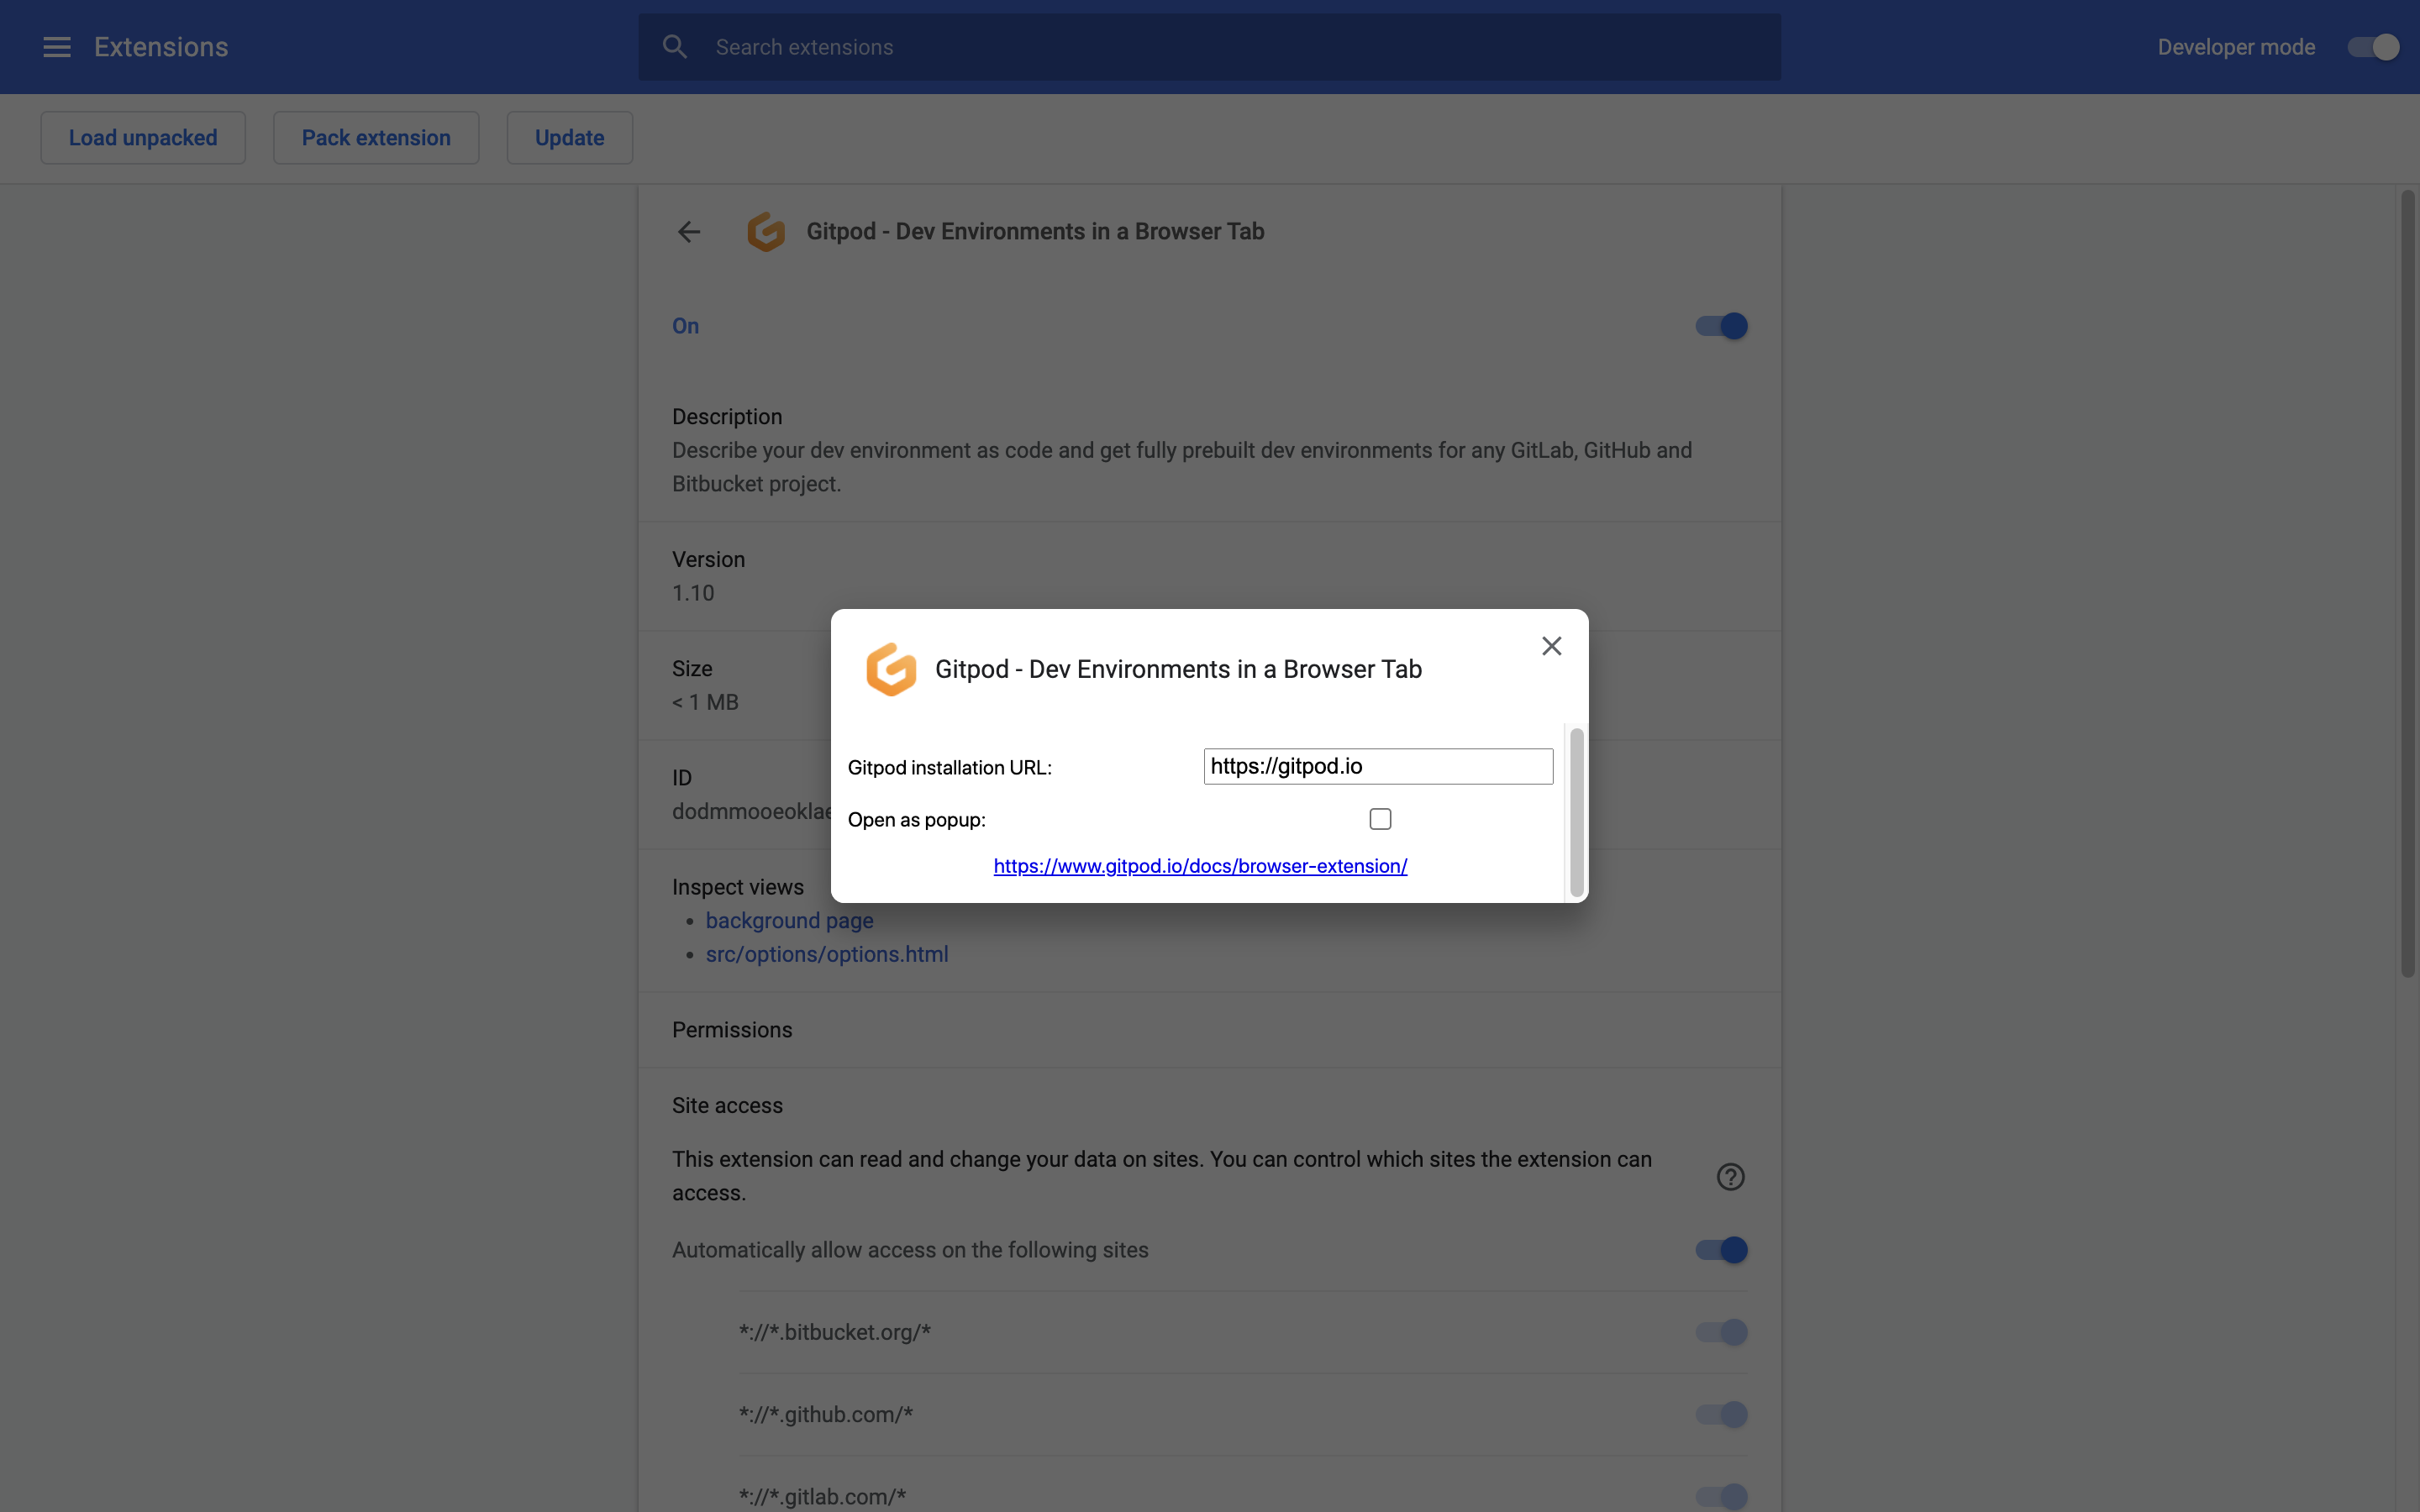The width and height of the screenshot is (2420, 1512).
Task: Click the Gitpod logo in the page header
Action: click(x=766, y=232)
